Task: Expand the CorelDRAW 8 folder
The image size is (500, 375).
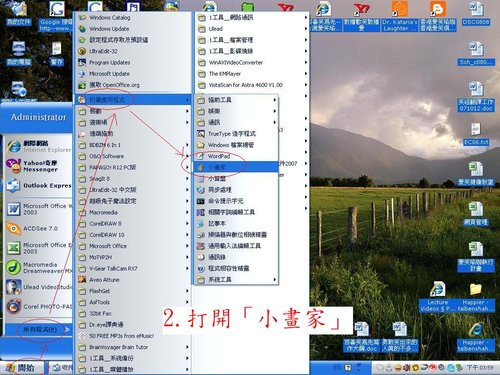Action: (133, 224)
